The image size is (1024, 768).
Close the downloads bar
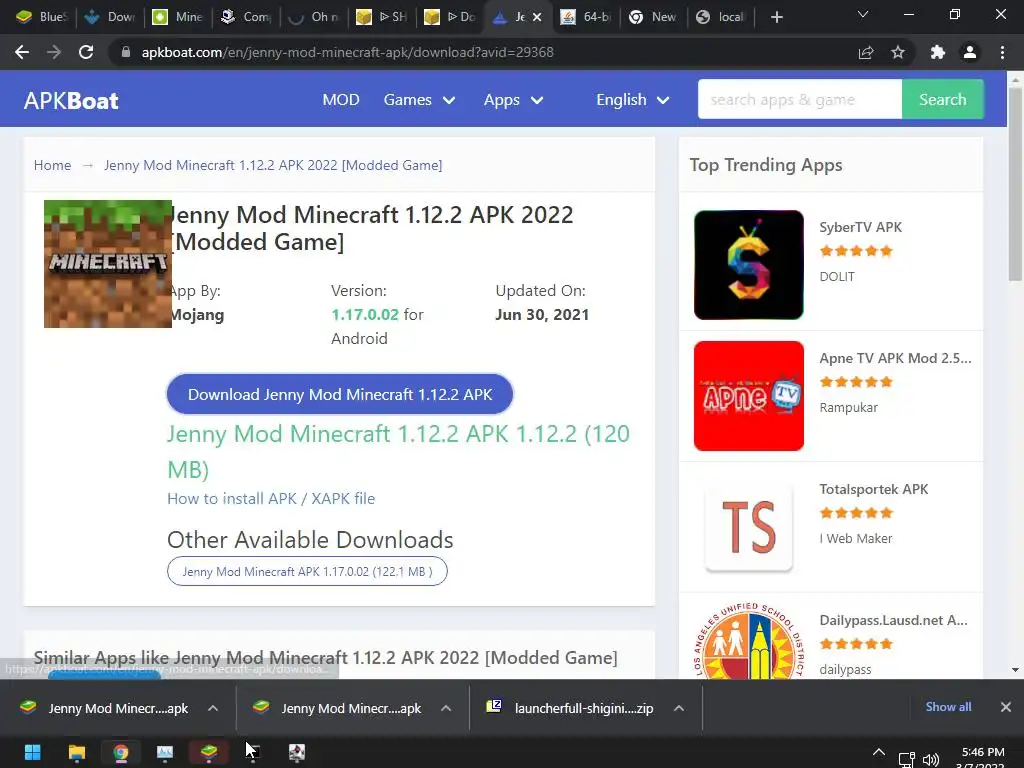tap(1006, 707)
